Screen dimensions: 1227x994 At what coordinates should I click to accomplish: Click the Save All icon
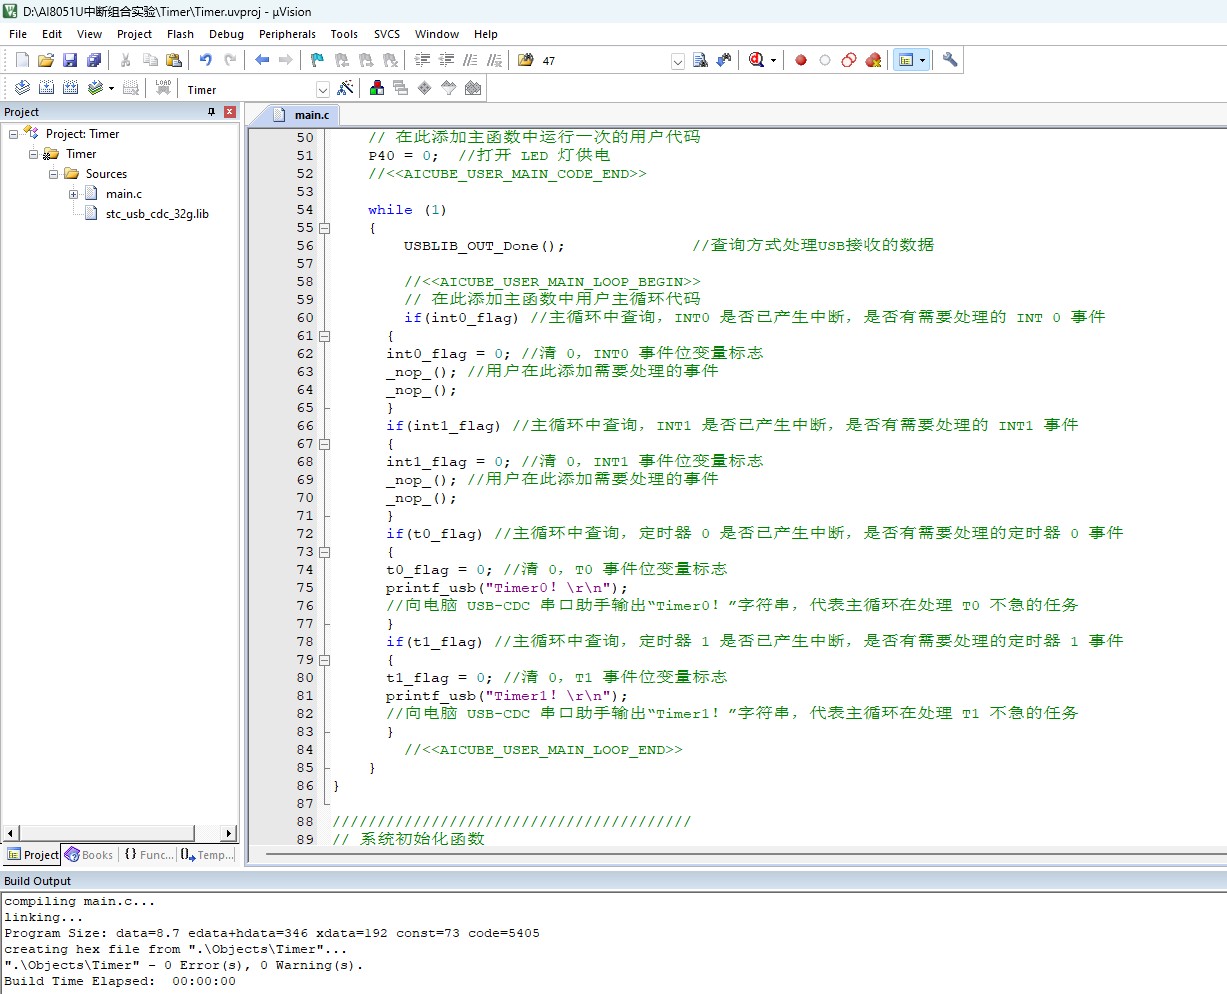(x=94, y=60)
